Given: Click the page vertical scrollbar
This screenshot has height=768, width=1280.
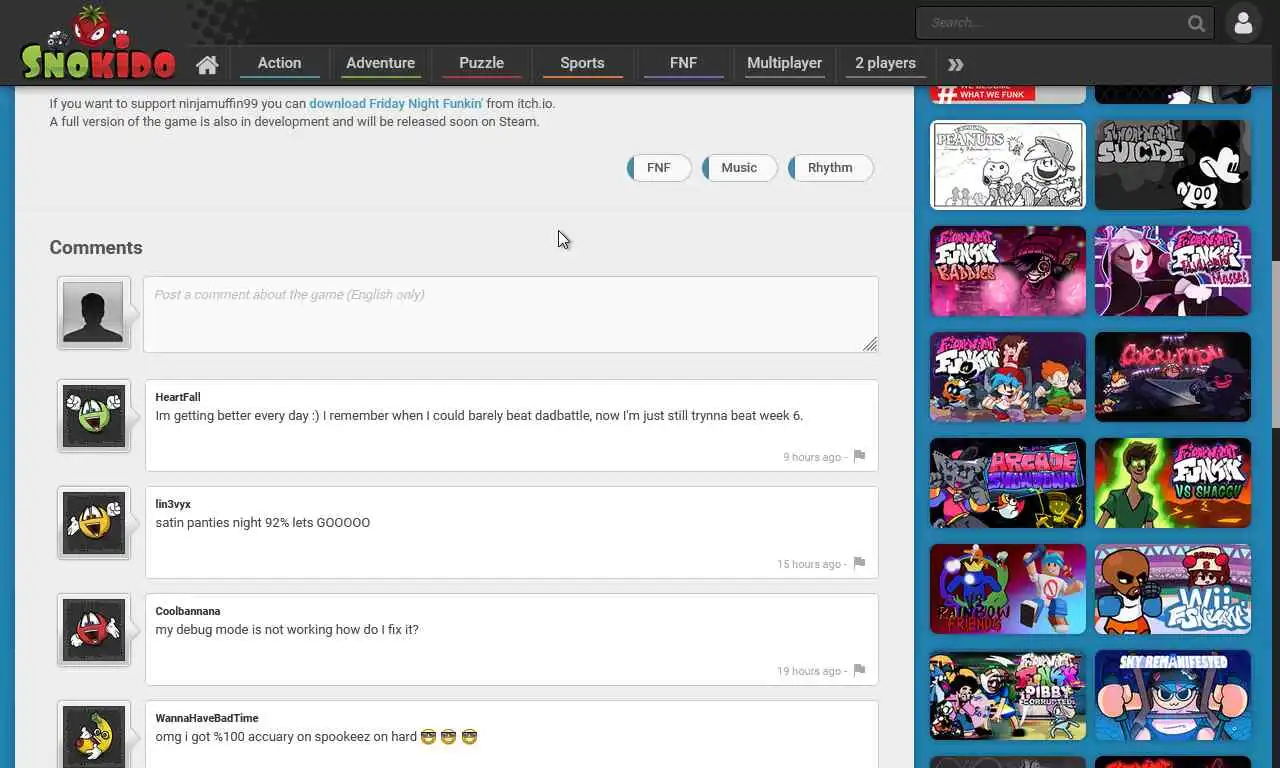Looking at the screenshot, I should (1275, 345).
